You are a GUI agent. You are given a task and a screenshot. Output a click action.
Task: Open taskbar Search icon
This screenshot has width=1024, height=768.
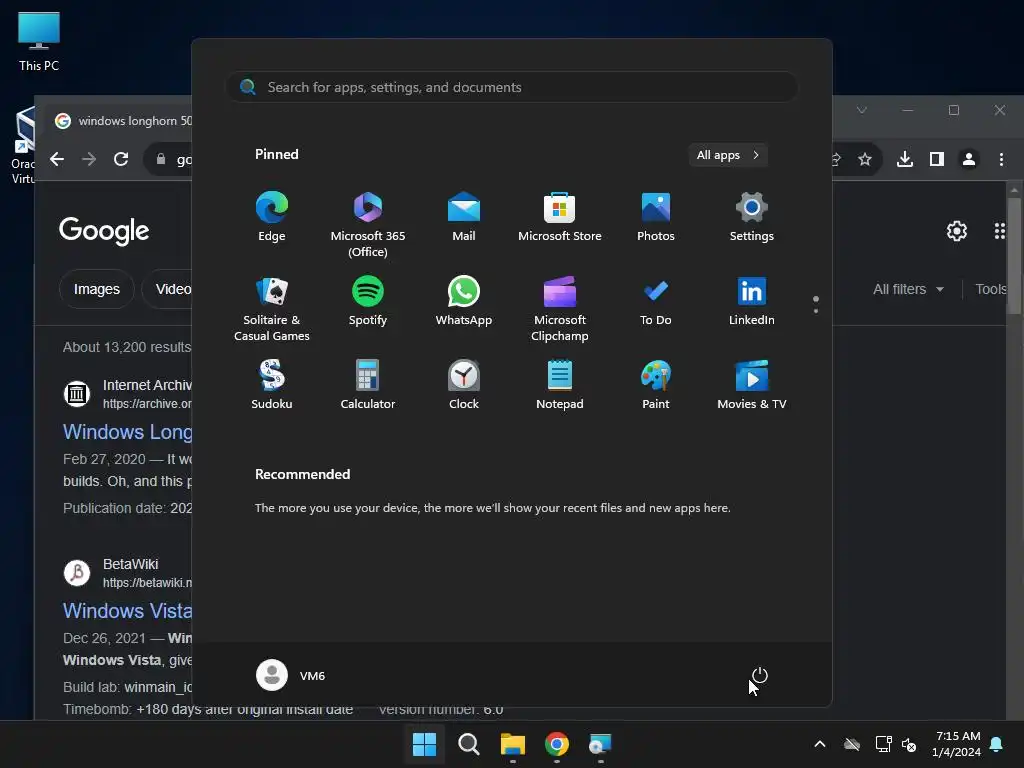468,744
